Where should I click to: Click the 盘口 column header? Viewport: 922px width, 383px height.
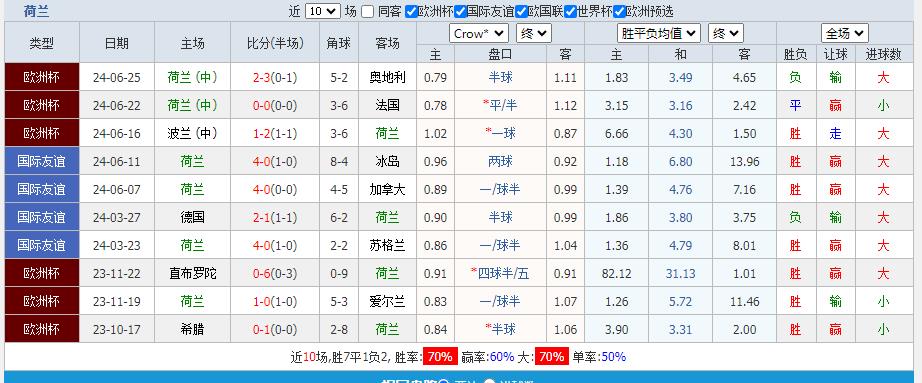[x=500, y=55]
